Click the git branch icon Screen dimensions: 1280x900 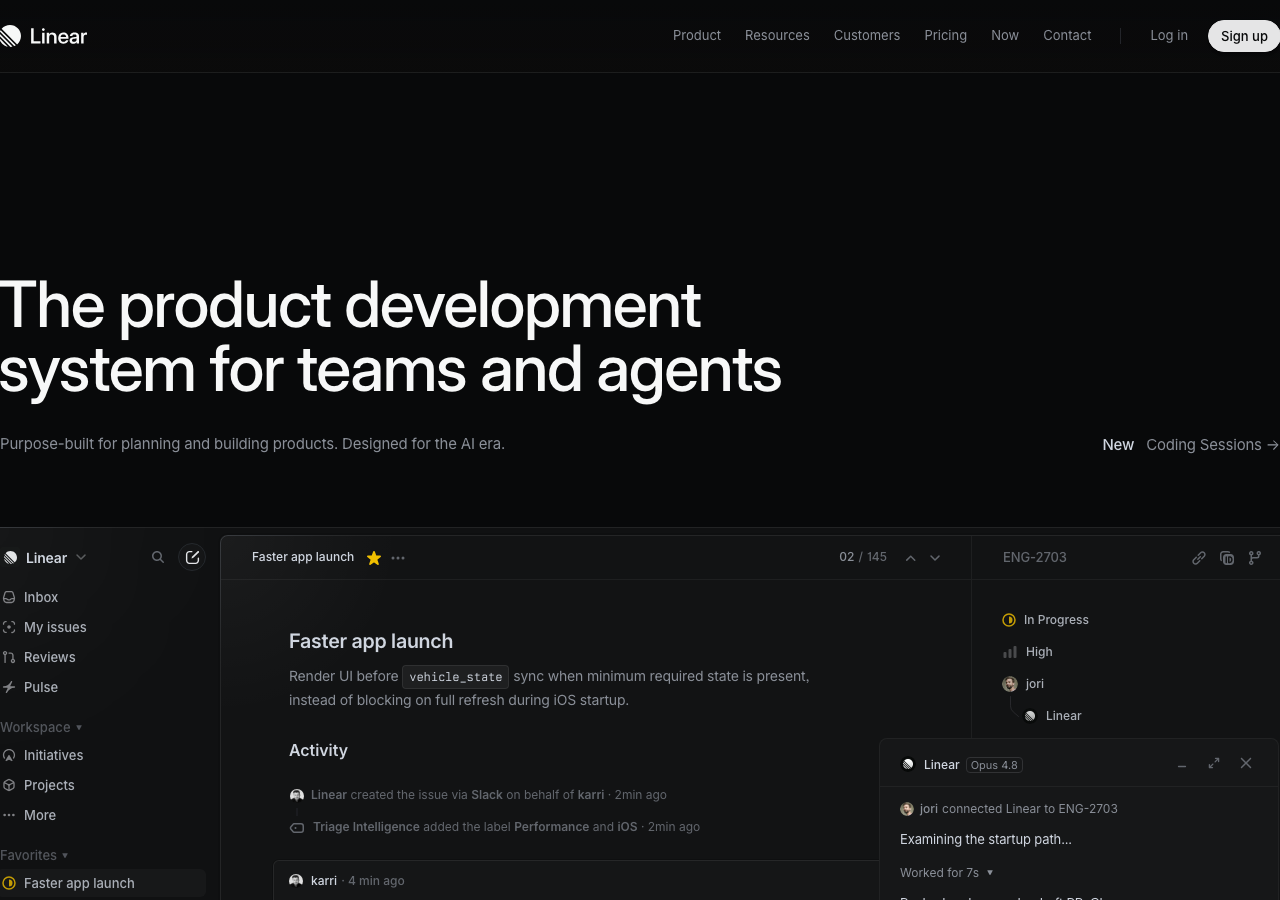tap(1255, 558)
